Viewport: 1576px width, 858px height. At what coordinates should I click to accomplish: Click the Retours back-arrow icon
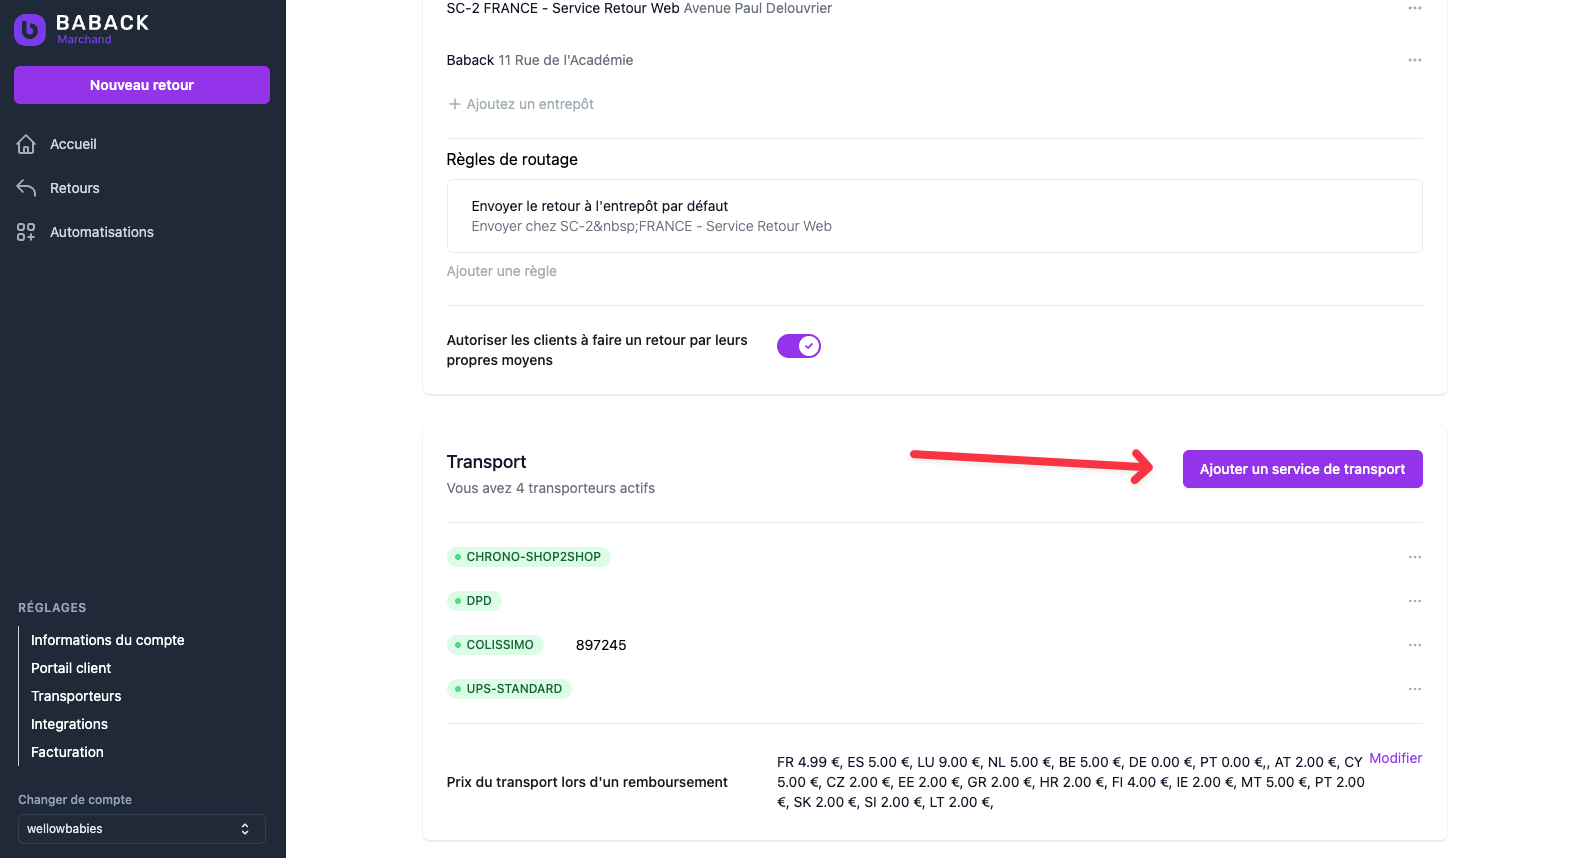[x=26, y=188]
